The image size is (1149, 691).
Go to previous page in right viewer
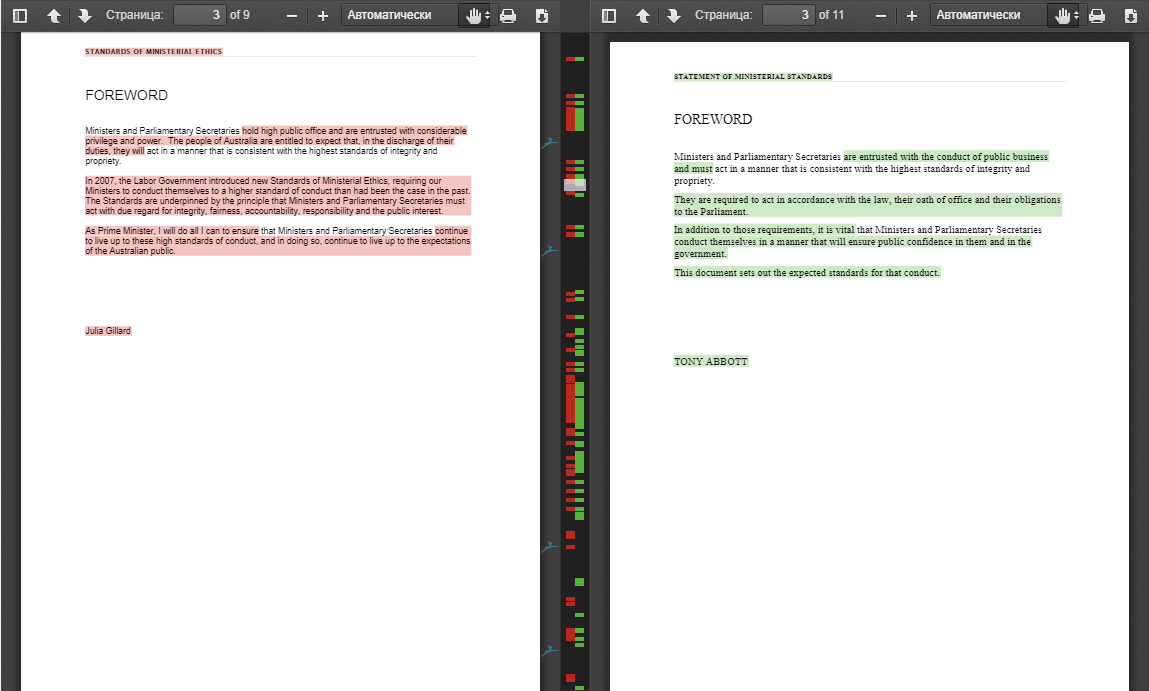[x=643, y=15]
